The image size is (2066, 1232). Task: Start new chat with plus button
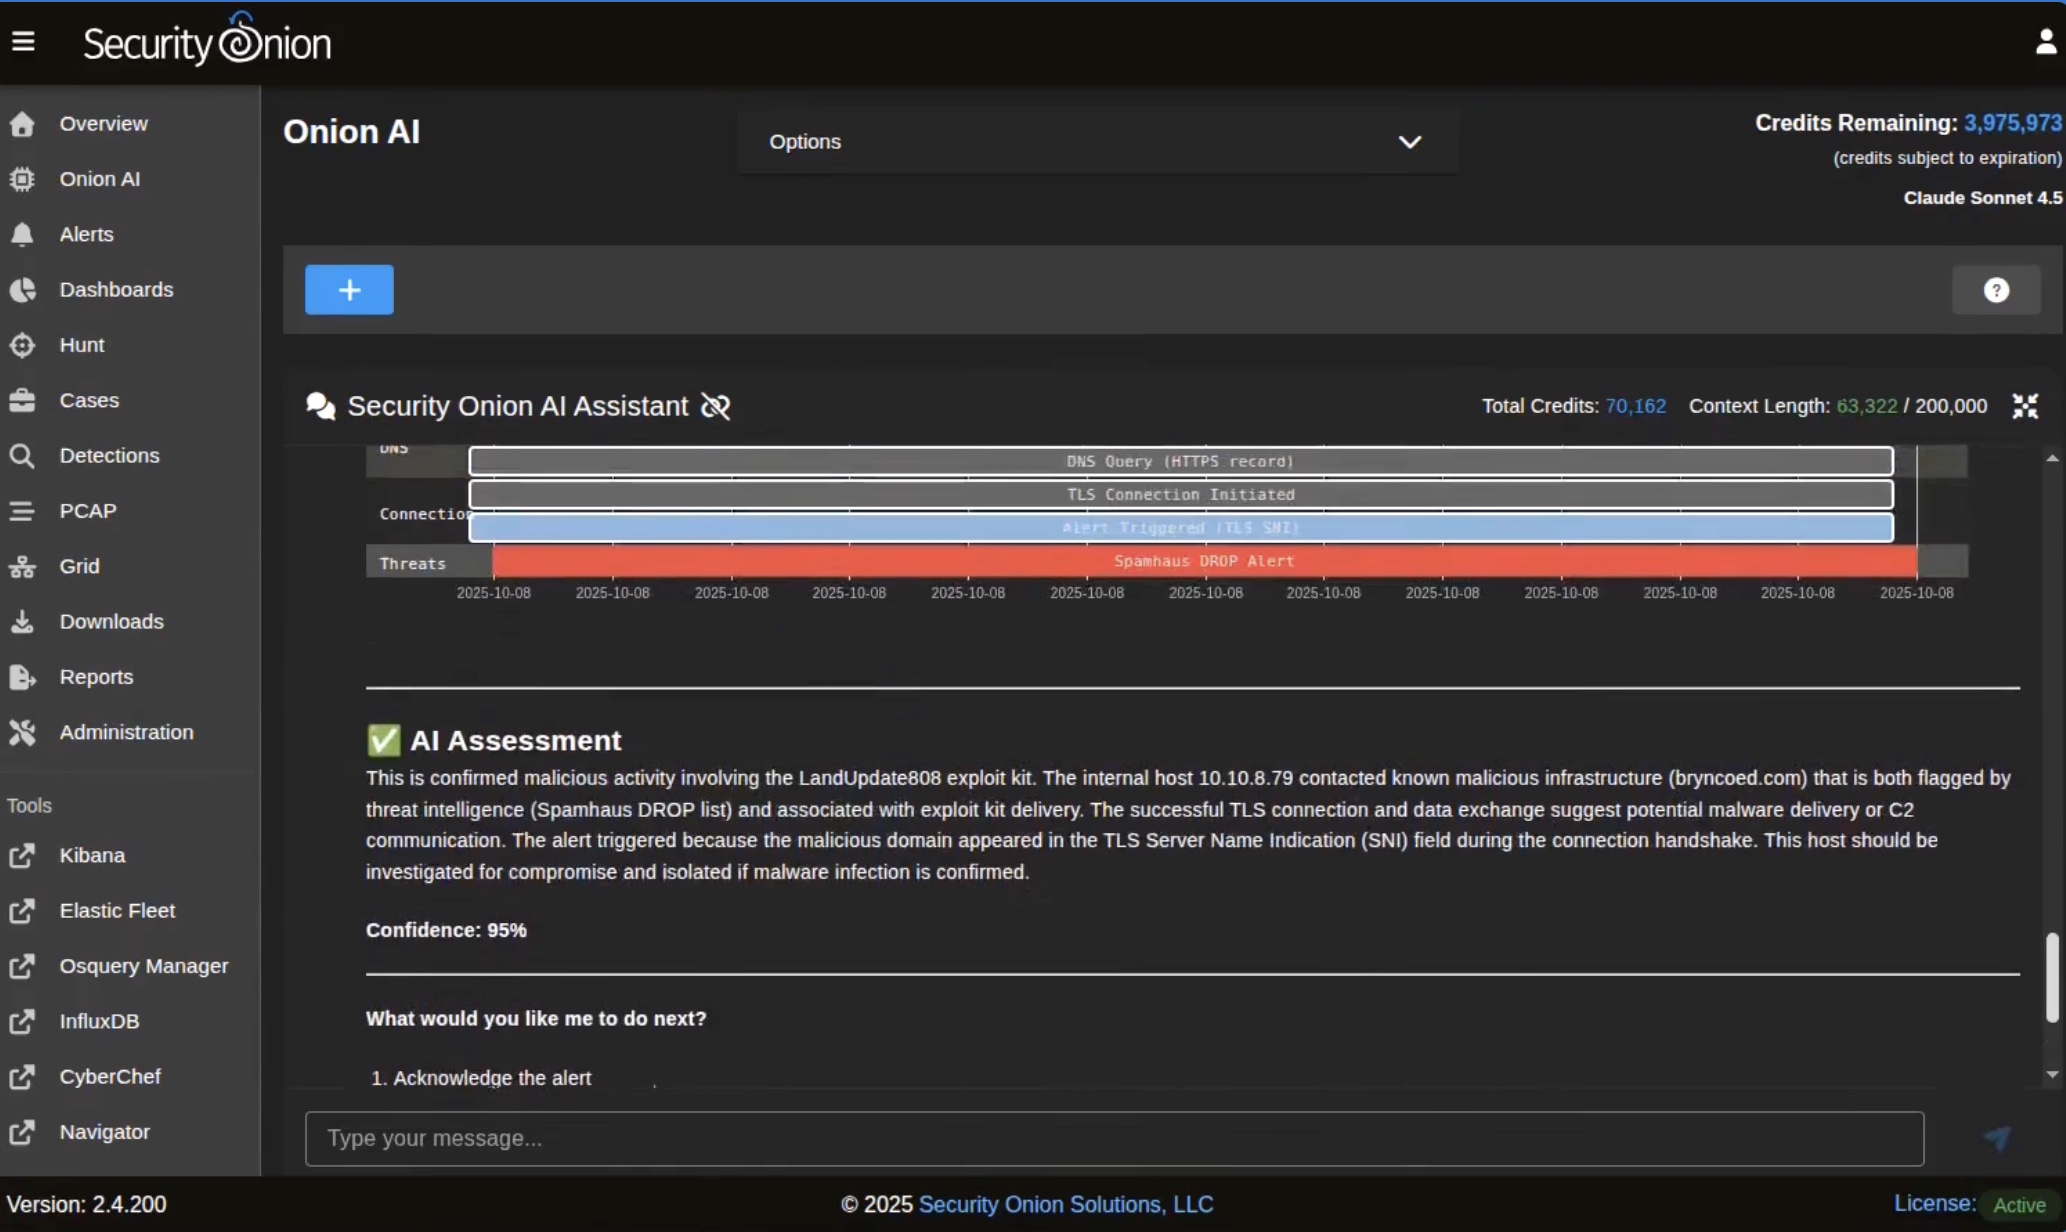(349, 290)
